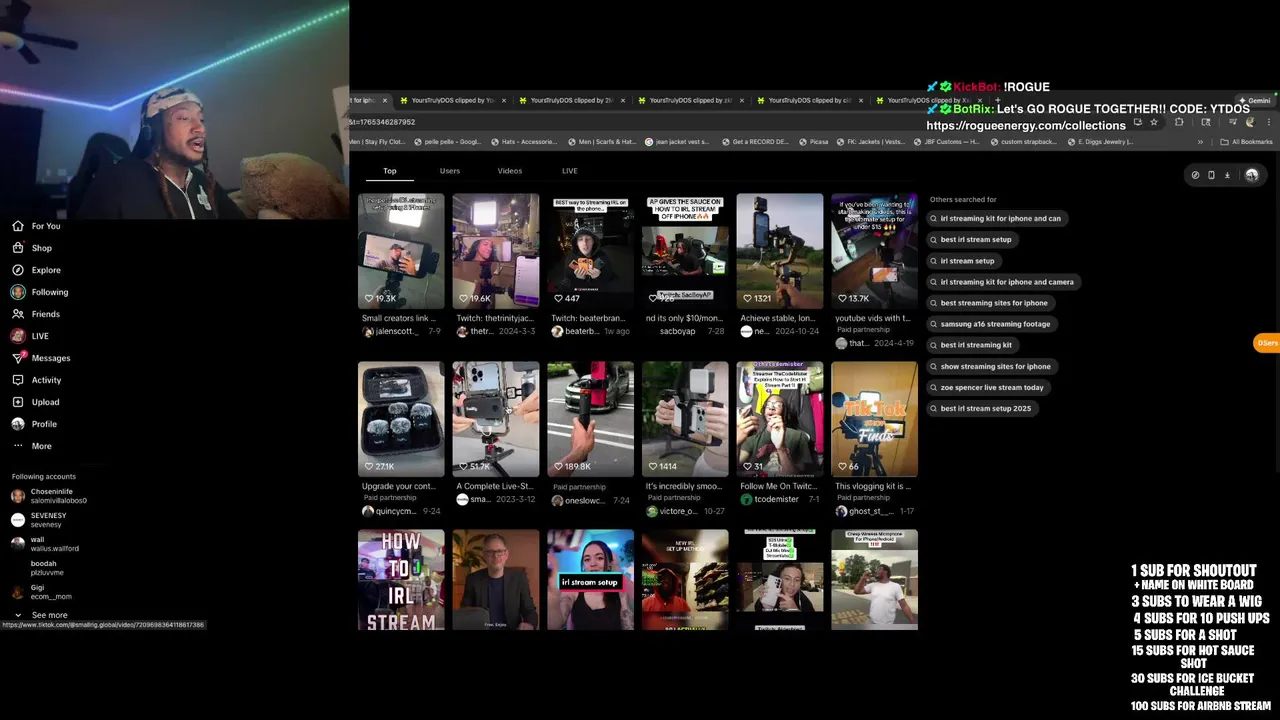Click 'best irl stream setup 2025' suggestion
1280x720 pixels.
coord(980,409)
